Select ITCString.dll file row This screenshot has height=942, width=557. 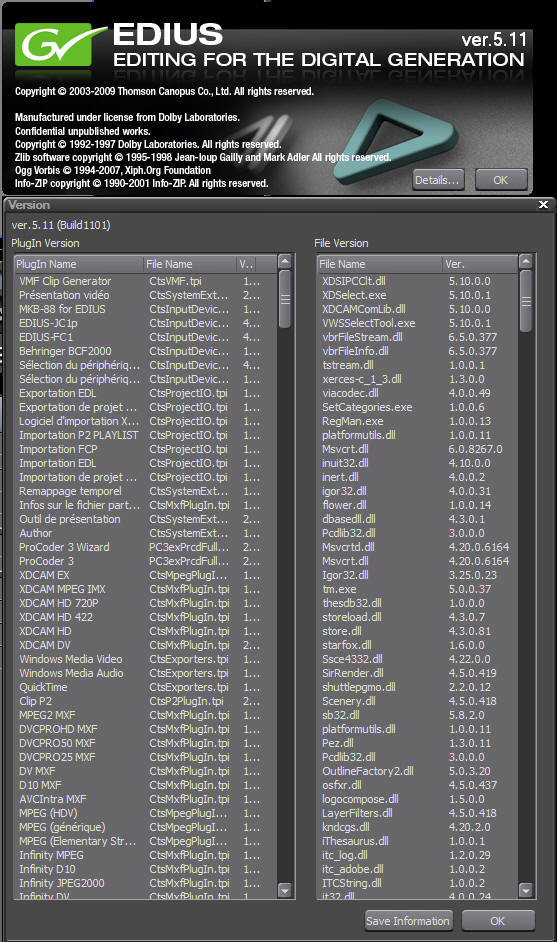(x=417, y=883)
